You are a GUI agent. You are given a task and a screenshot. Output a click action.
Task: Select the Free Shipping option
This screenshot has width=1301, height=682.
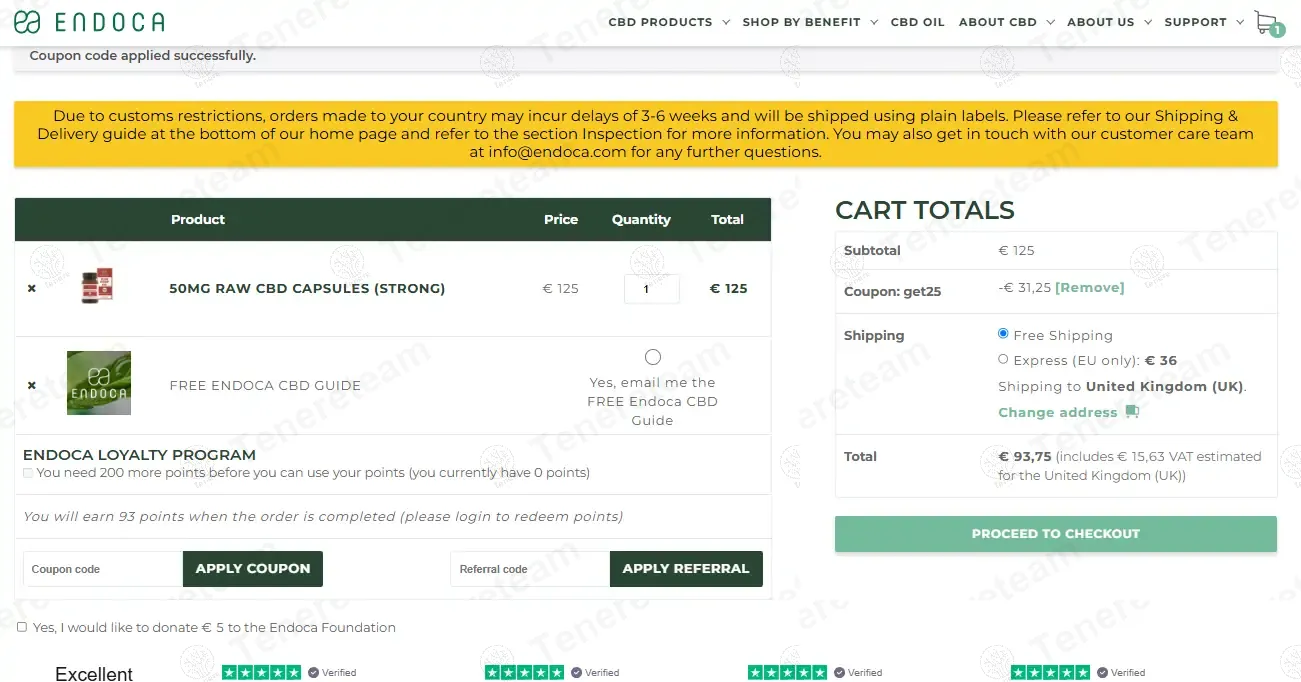[1003, 334]
